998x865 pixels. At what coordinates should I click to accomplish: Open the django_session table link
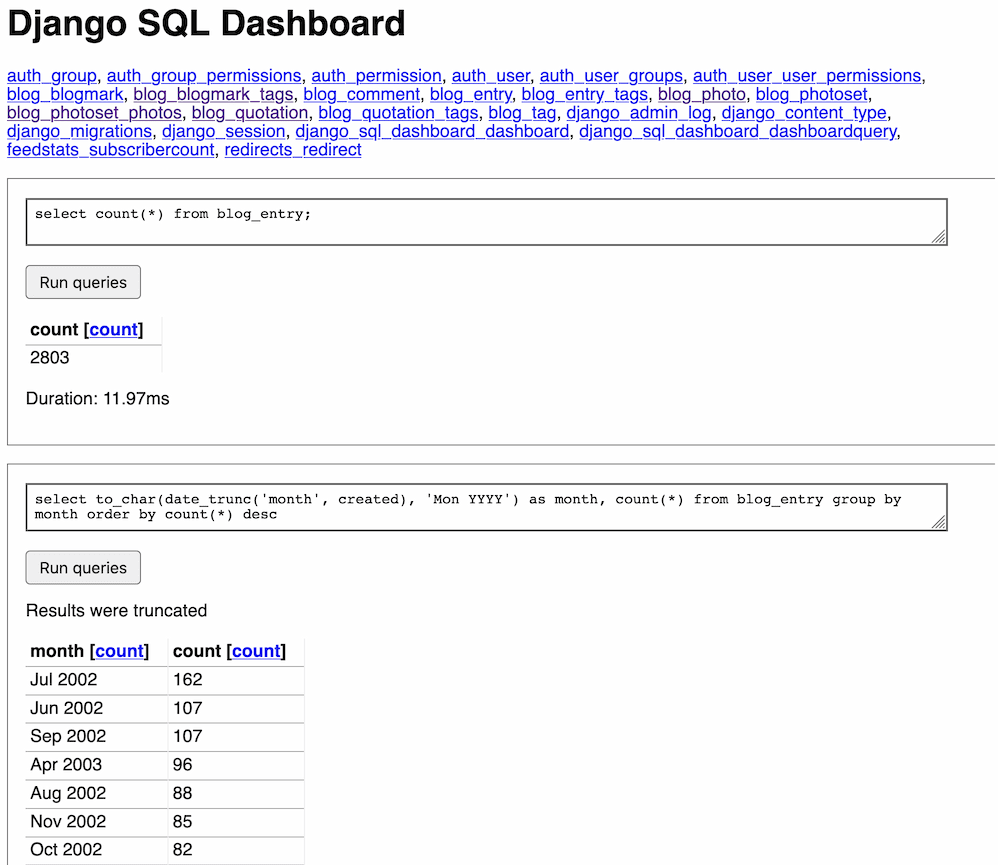coord(223,131)
